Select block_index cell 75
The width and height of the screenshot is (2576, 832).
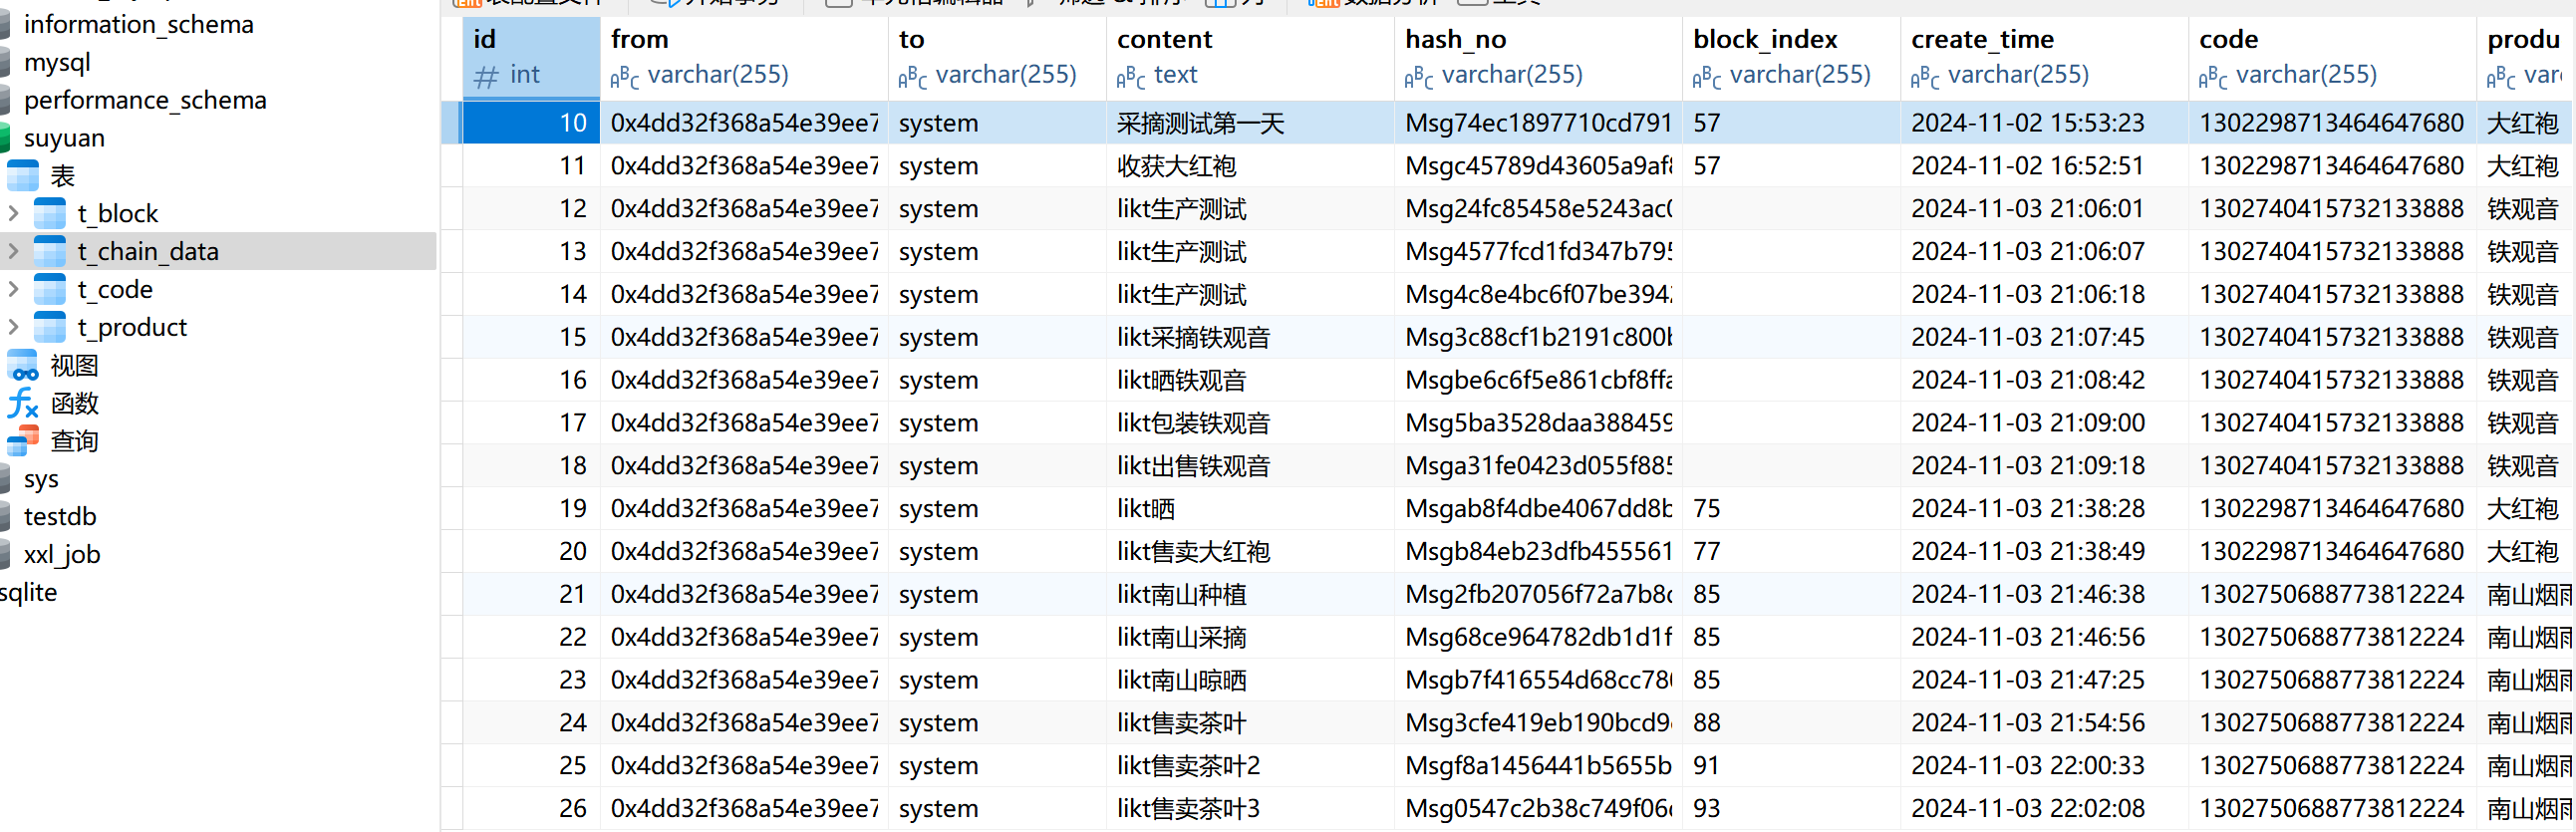[x=1791, y=508]
